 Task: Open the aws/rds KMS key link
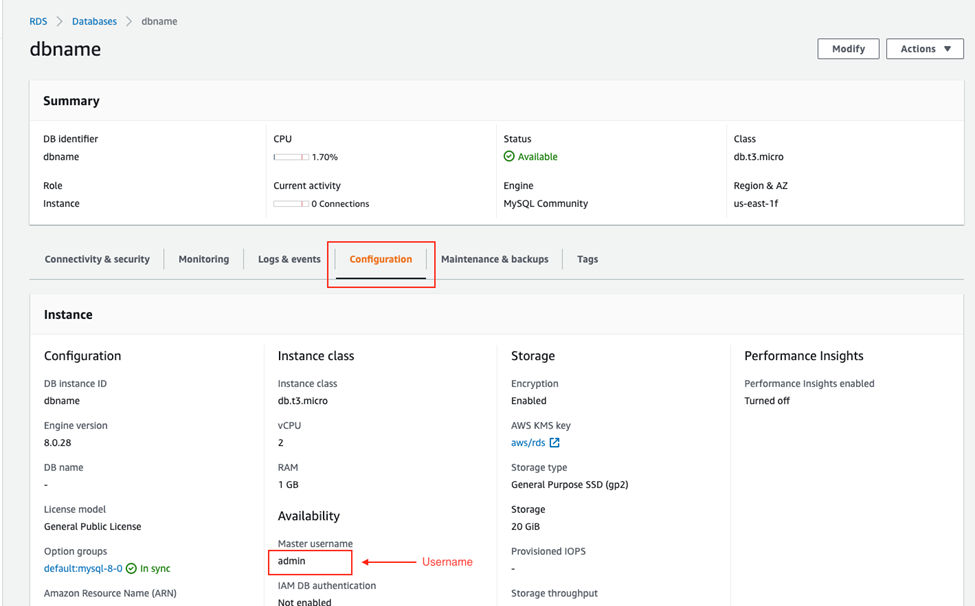[x=527, y=443]
